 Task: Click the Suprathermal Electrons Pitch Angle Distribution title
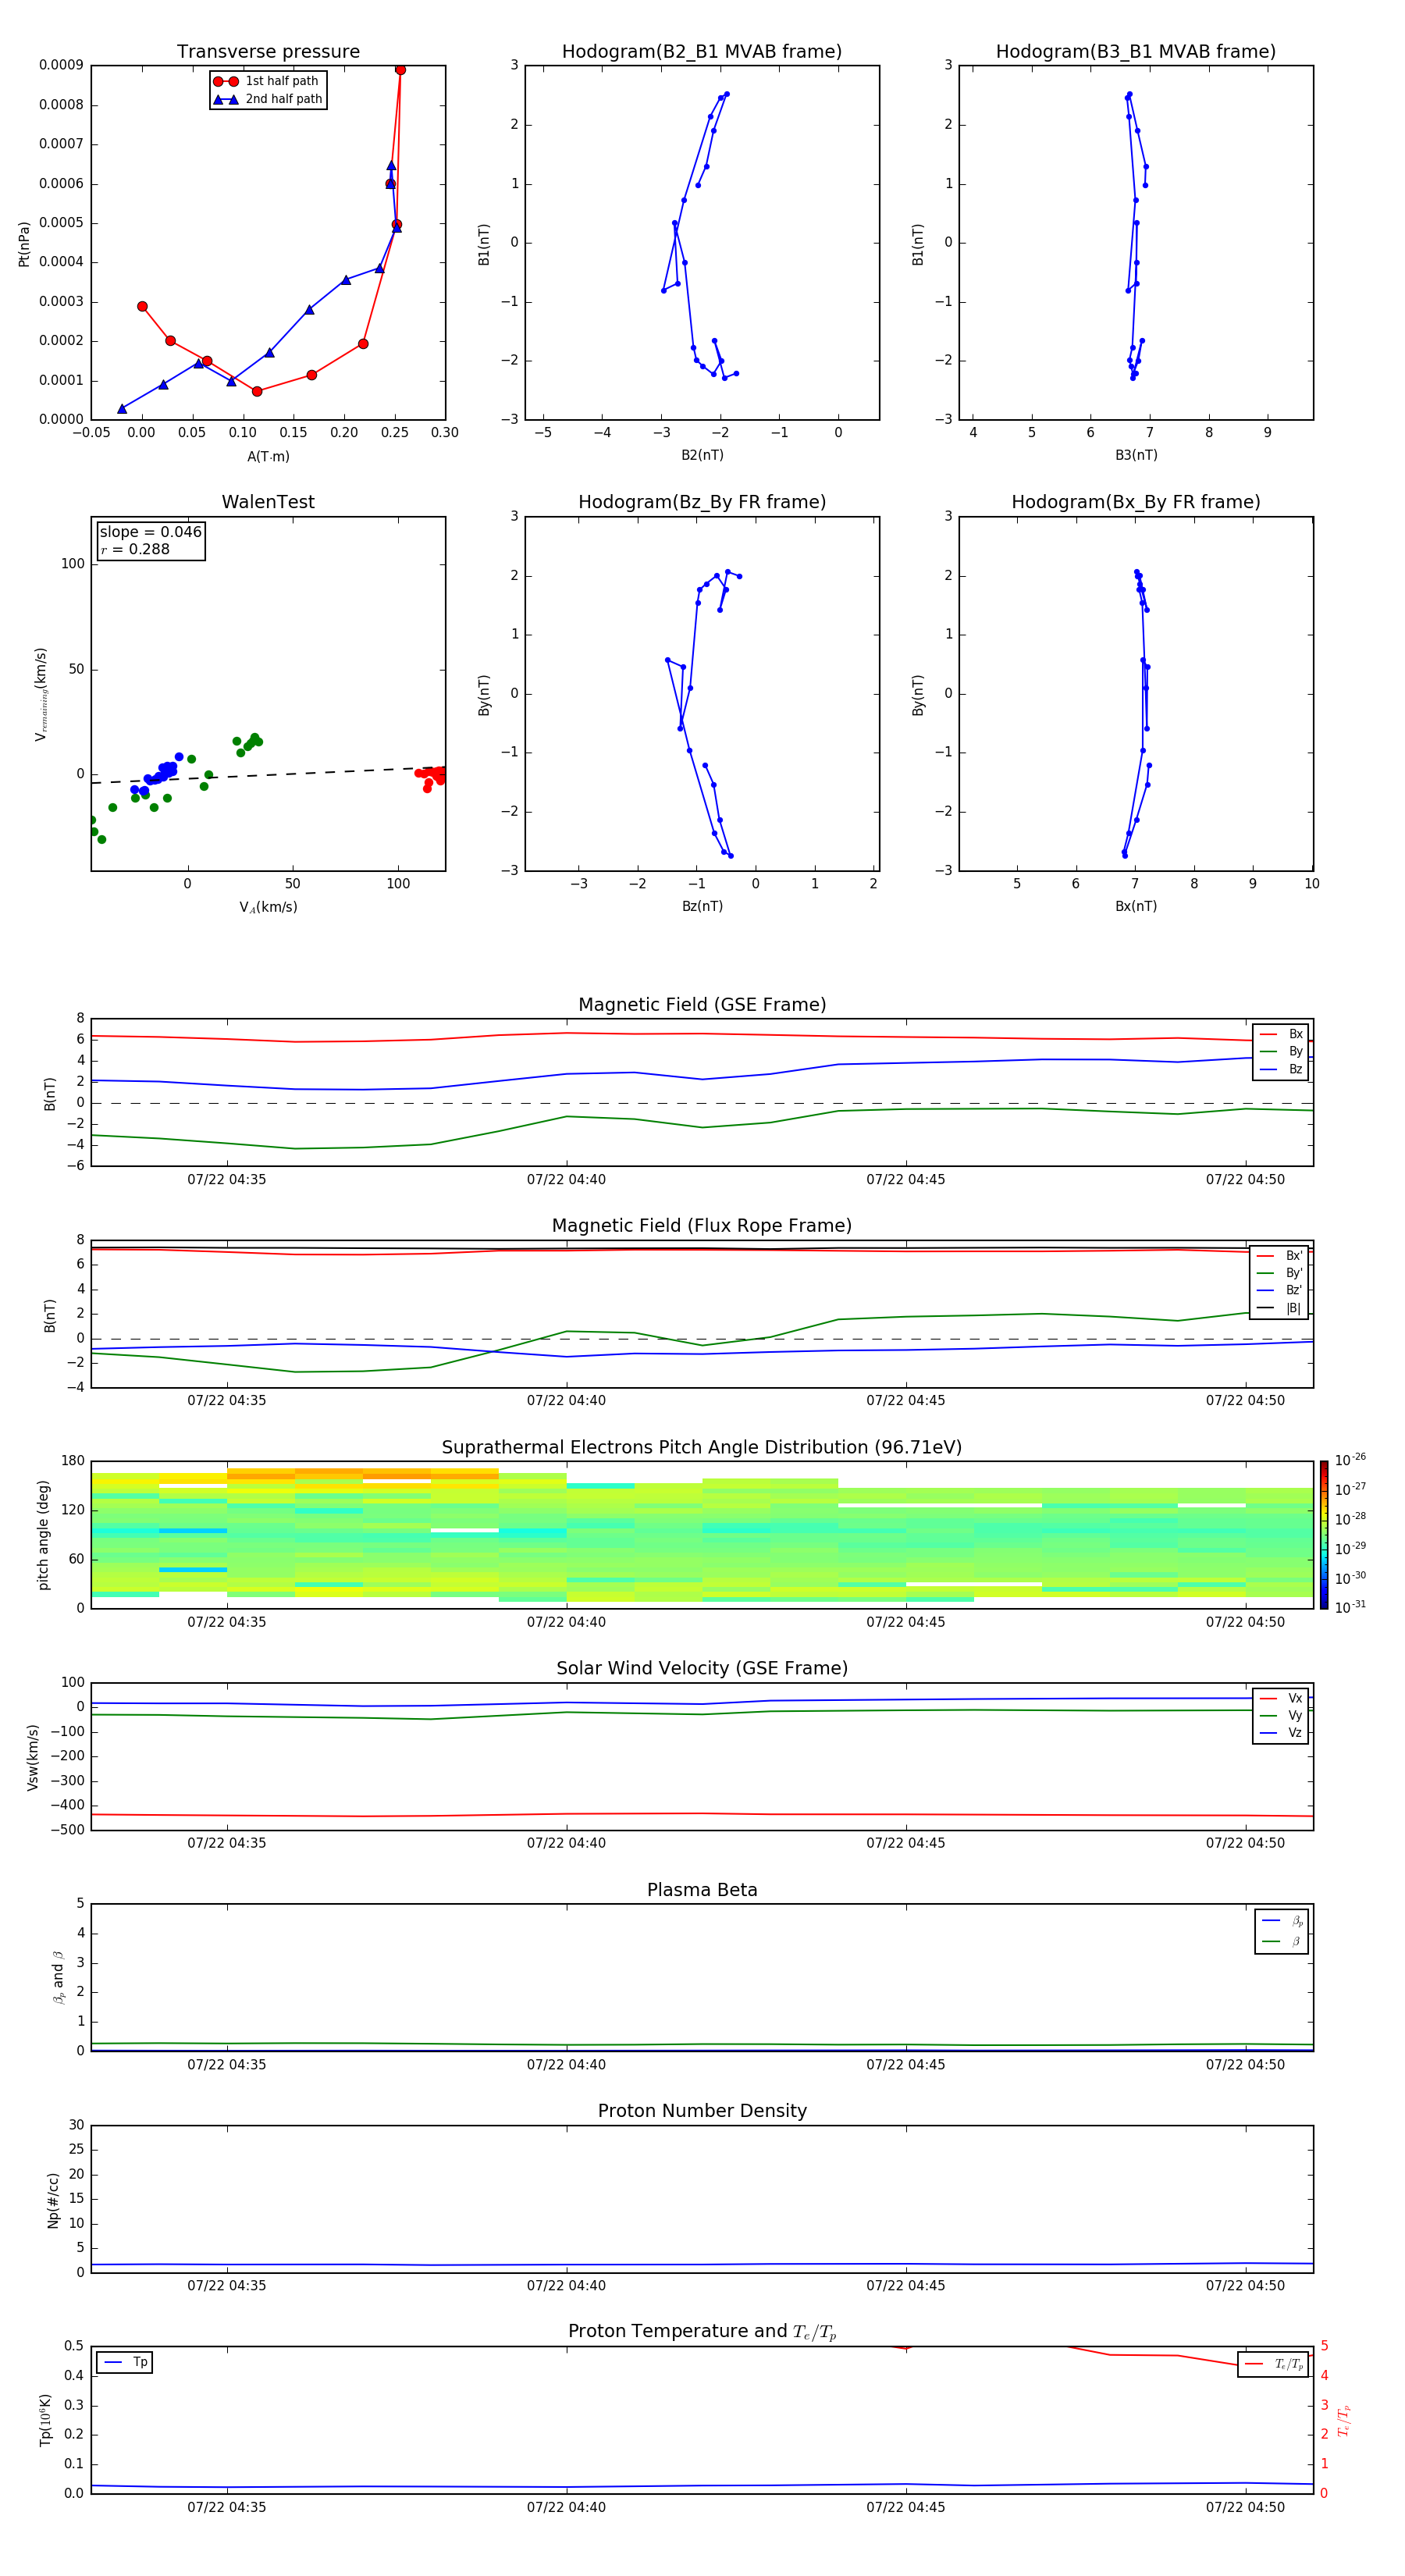[701, 1447]
